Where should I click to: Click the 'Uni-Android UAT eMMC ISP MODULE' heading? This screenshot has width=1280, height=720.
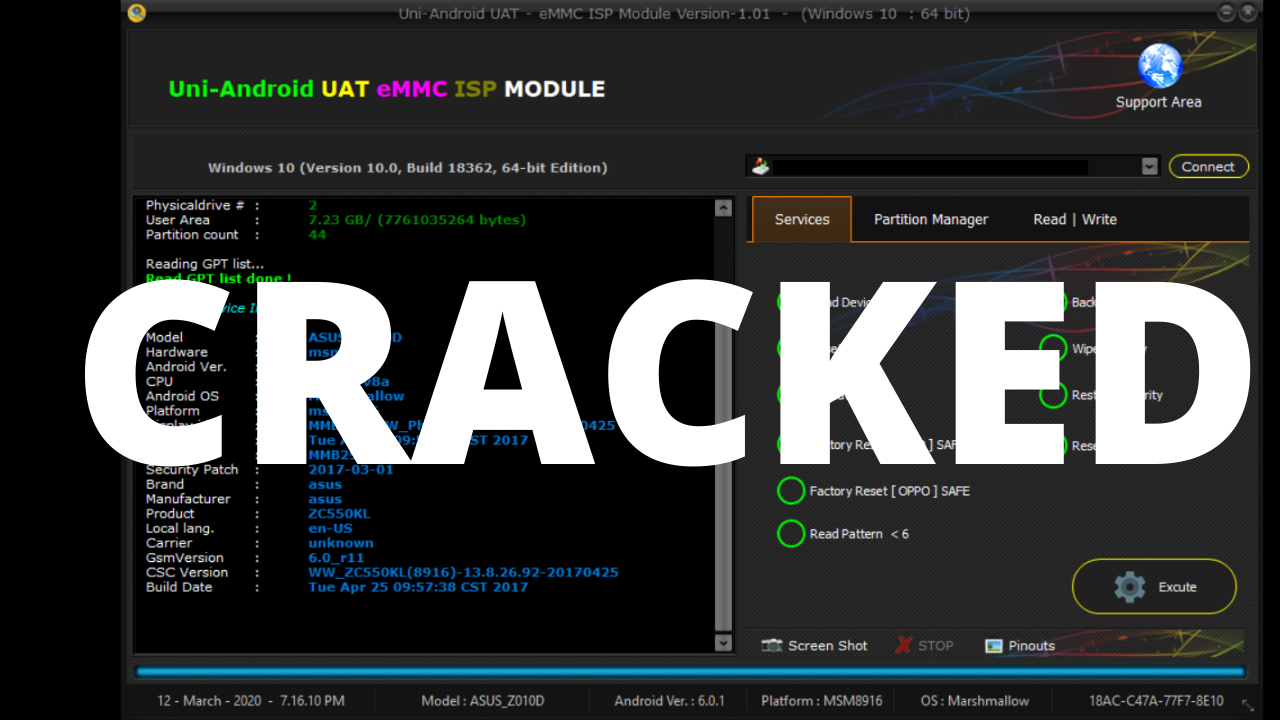point(387,89)
